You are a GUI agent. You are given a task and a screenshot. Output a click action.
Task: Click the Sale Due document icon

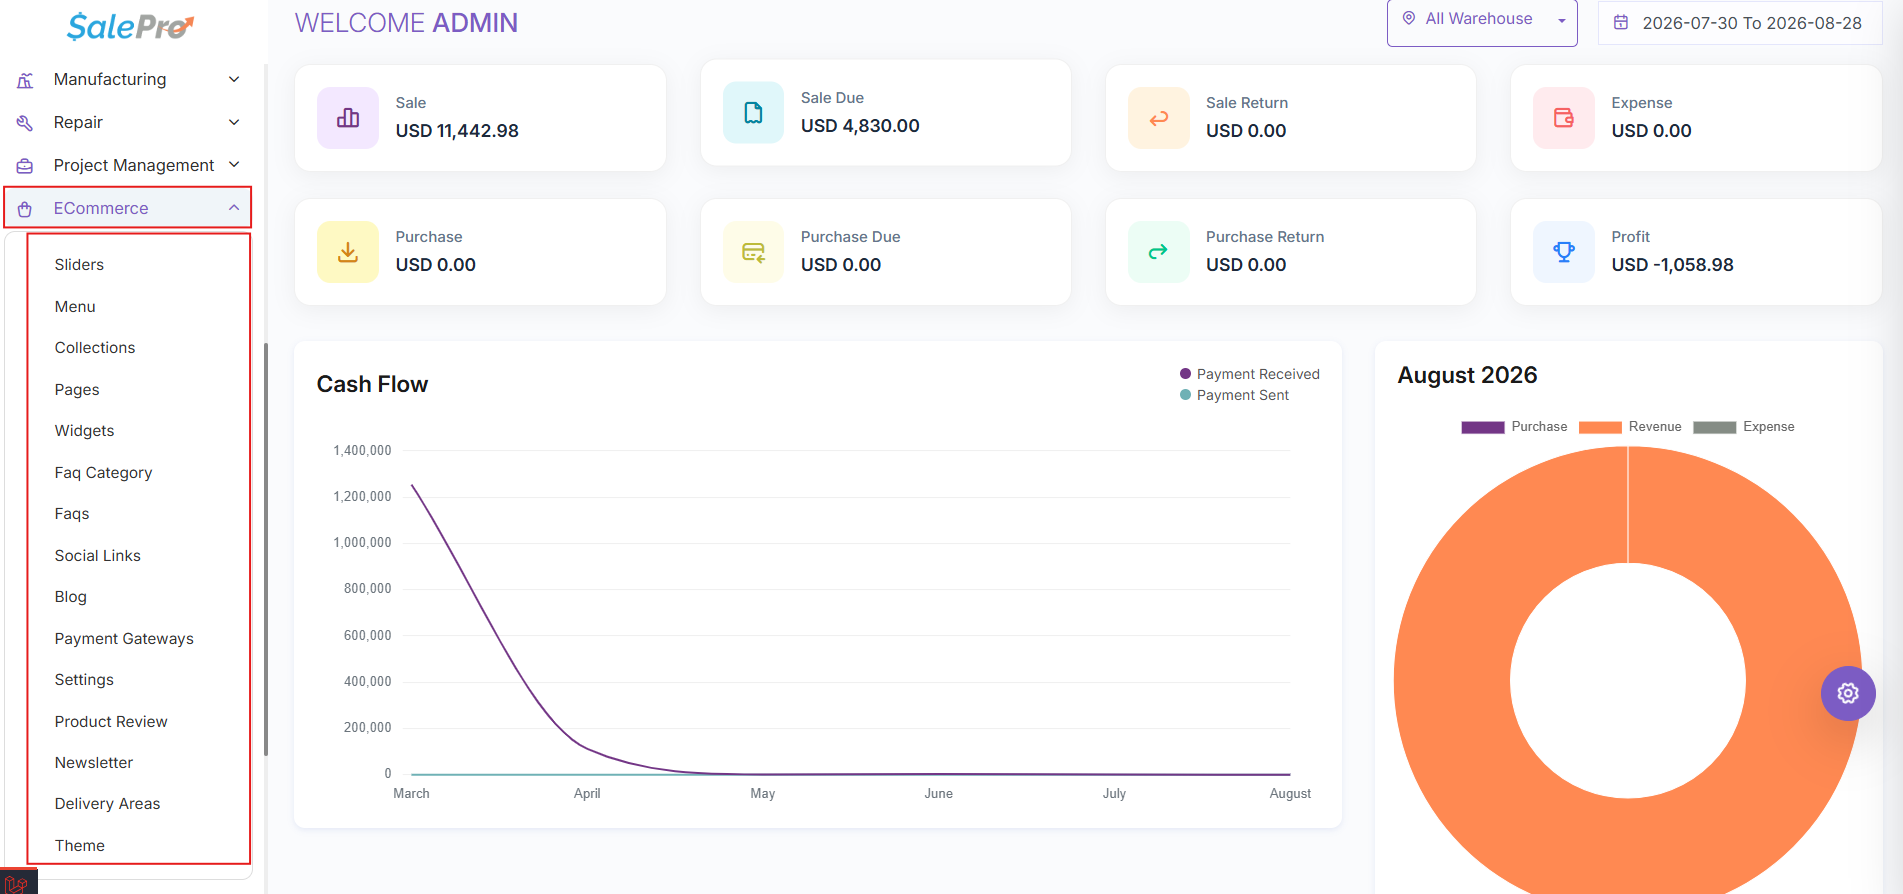click(x=753, y=113)
